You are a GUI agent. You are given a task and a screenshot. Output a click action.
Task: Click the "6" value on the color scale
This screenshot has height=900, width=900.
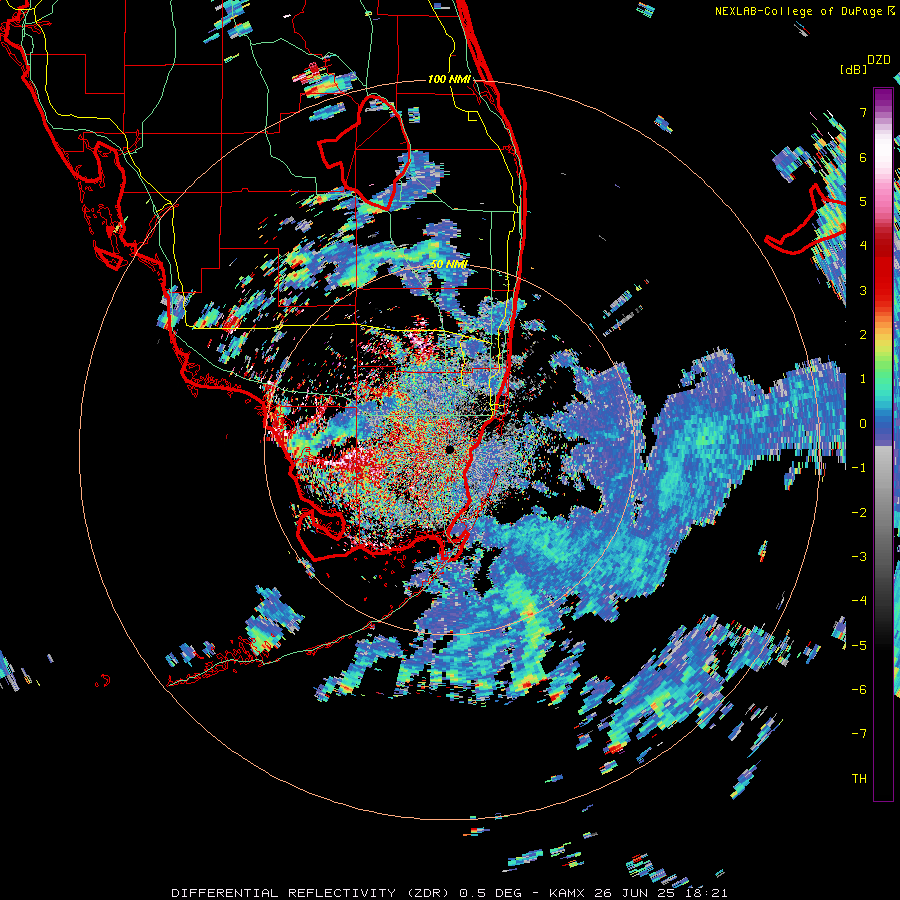pos(863,157)
